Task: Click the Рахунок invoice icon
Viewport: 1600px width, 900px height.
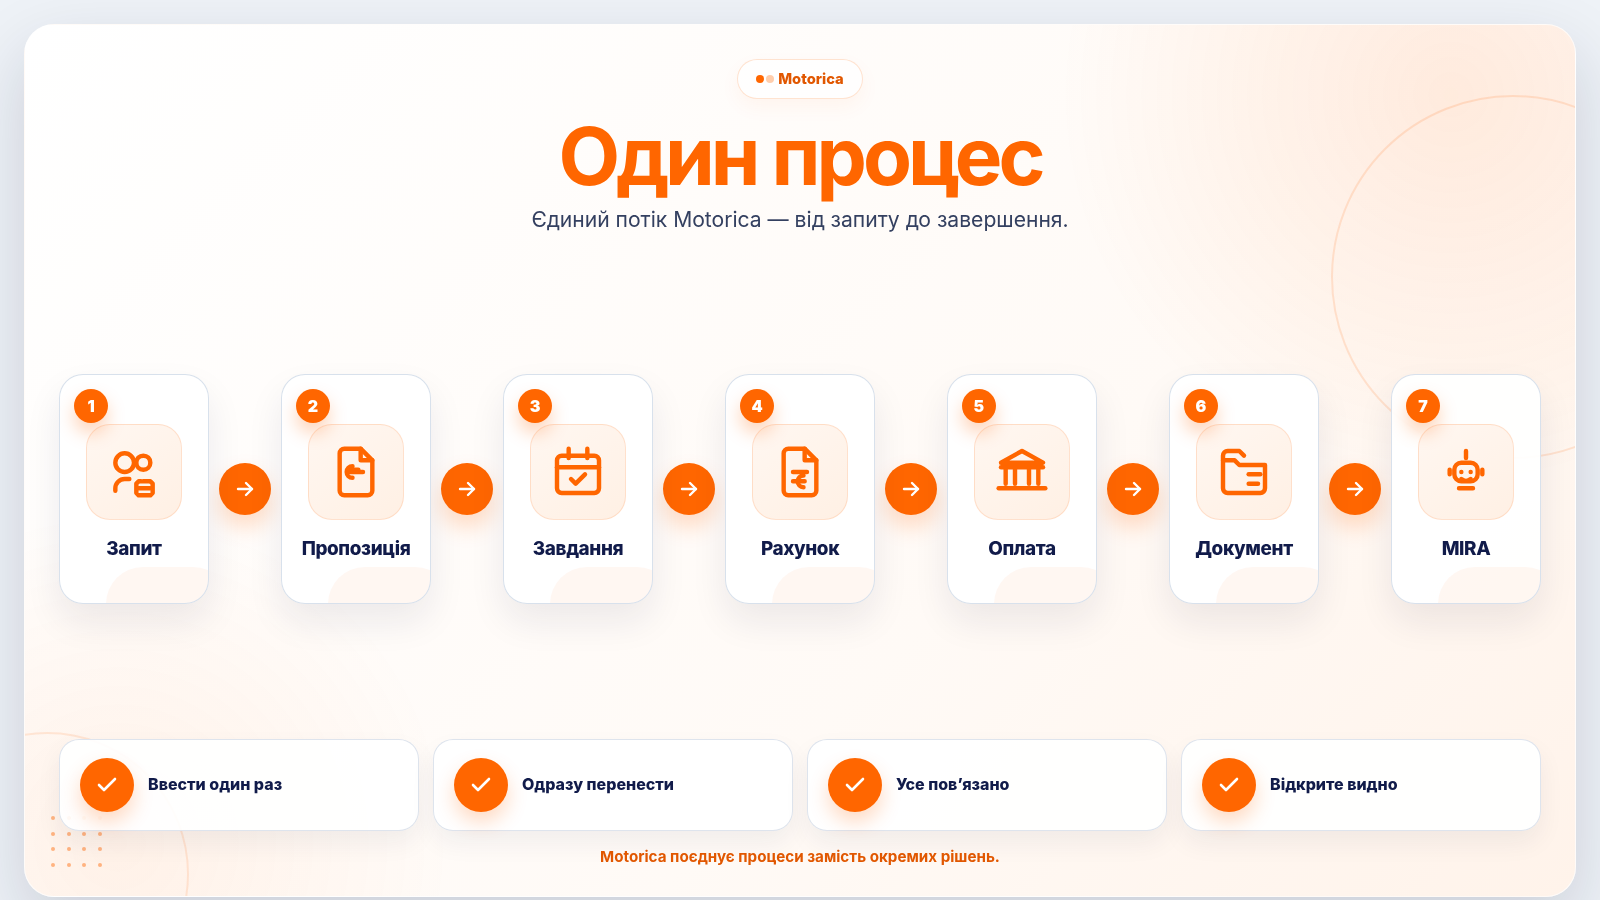Action: pos(800,472)
